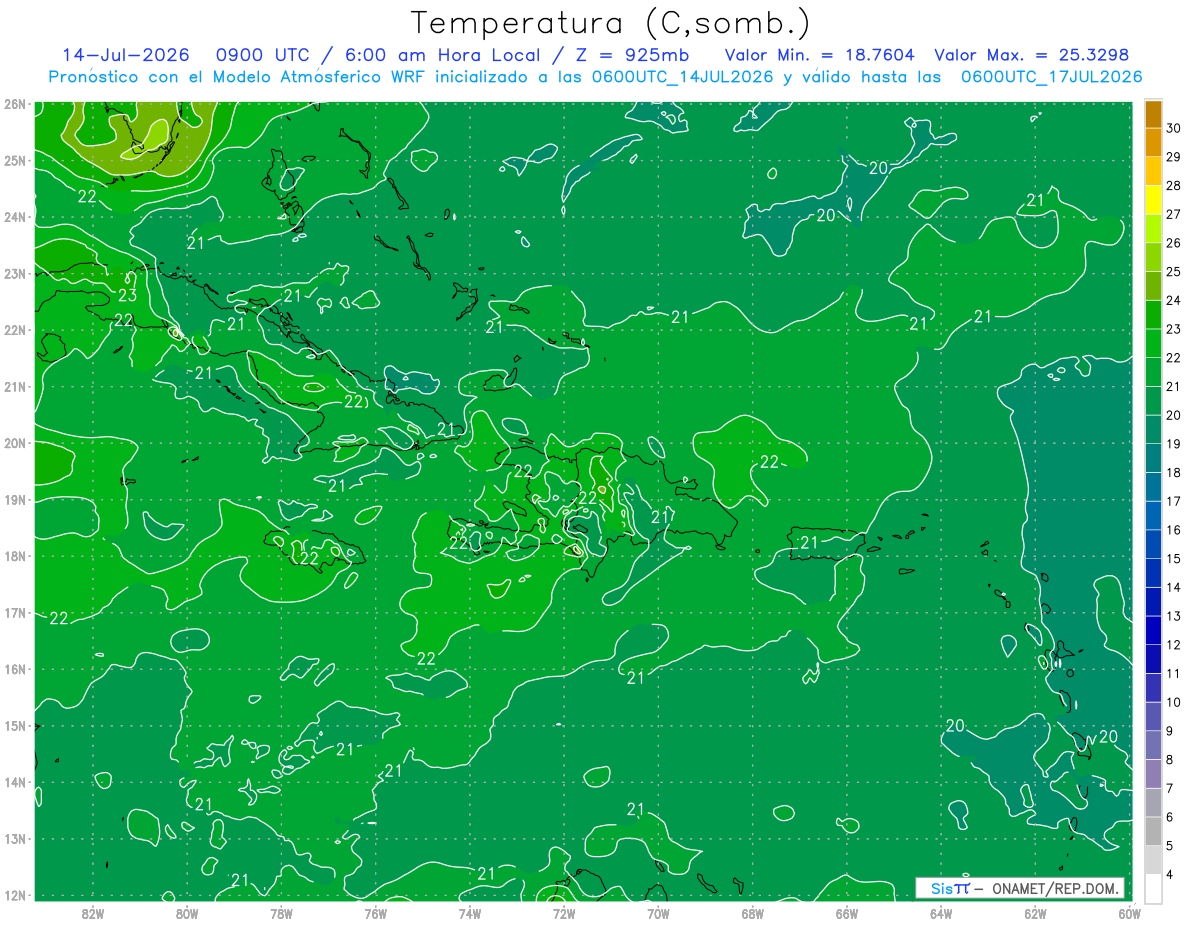The height and width of the screenshot is (927, 1200).
Task: Select the lime swatch between 26 and 27
Action: [x=1153, y=229]
